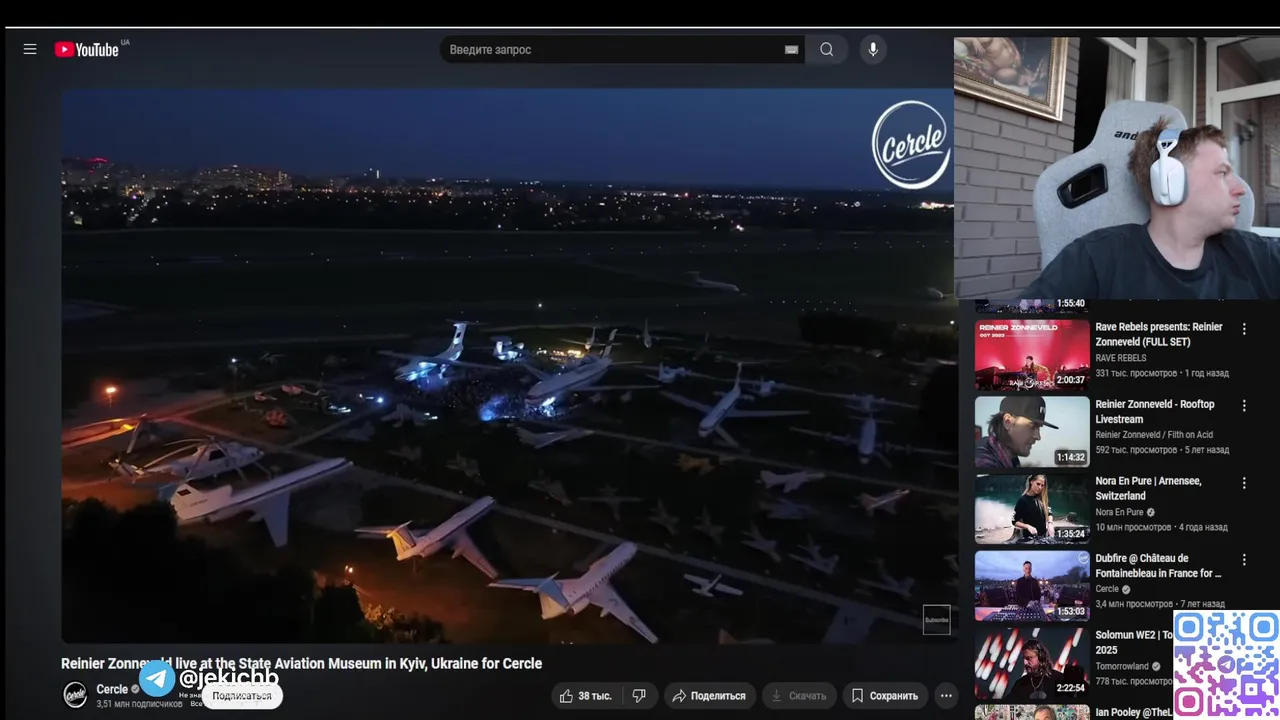Open options menu for Nora En Pure video
Viewport: 1280px width, 720px height.
pyautogui.click(x=1244, y=483)
